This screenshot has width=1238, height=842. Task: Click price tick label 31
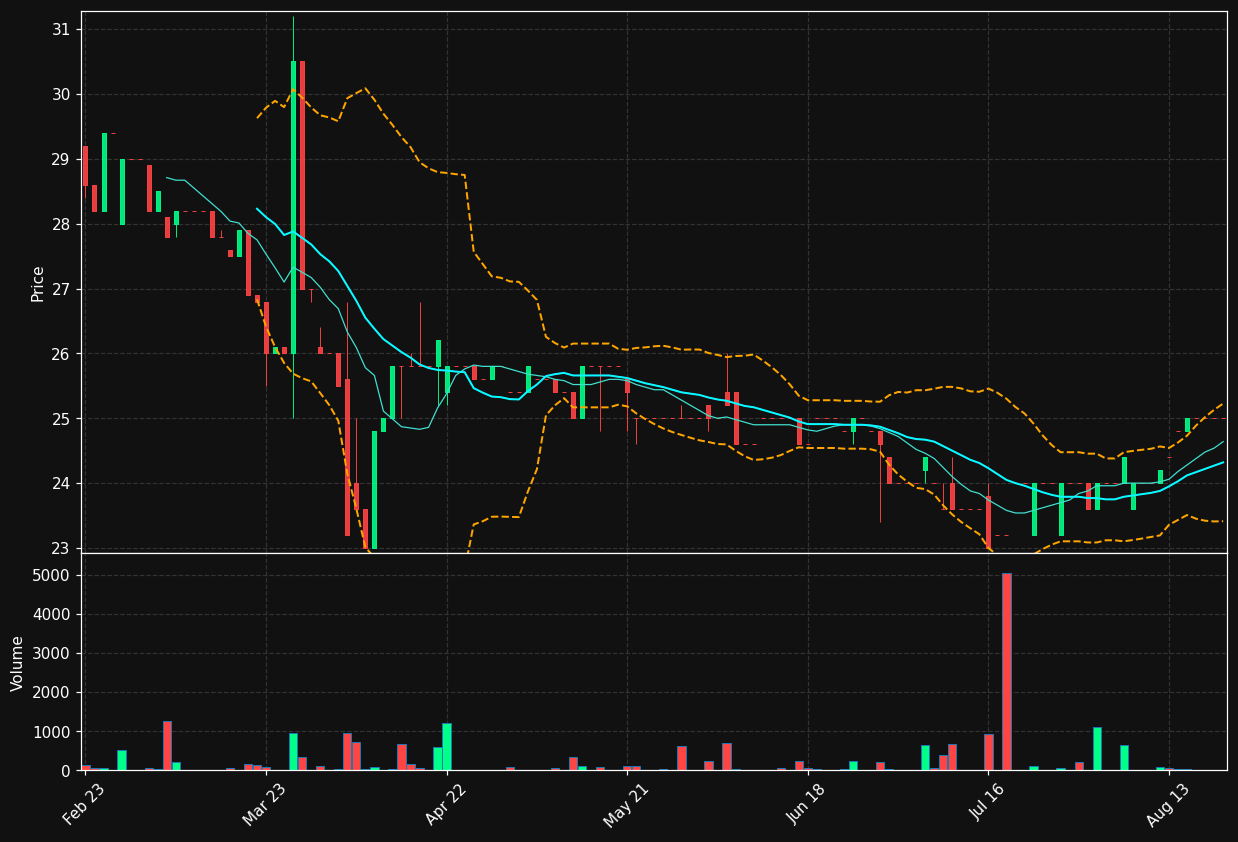coord(61,30)
